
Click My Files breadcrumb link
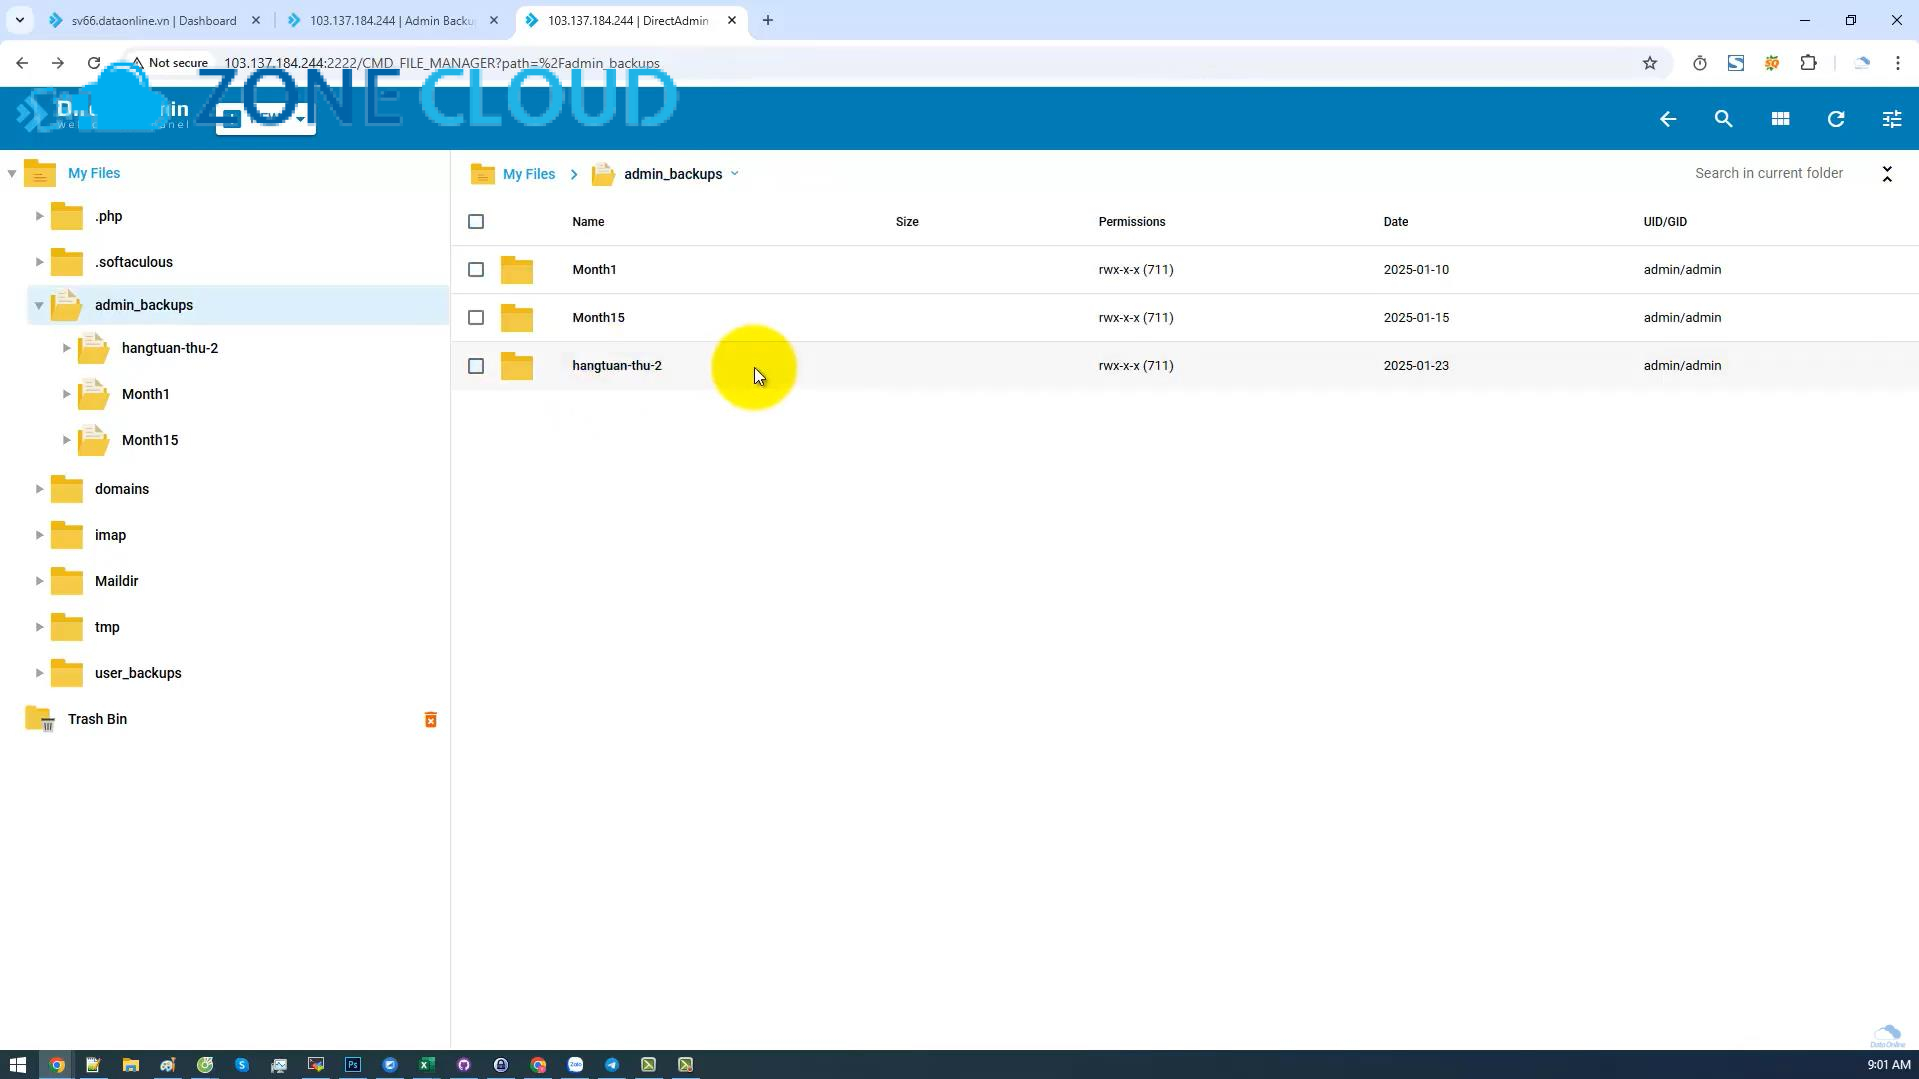point(528,174)
